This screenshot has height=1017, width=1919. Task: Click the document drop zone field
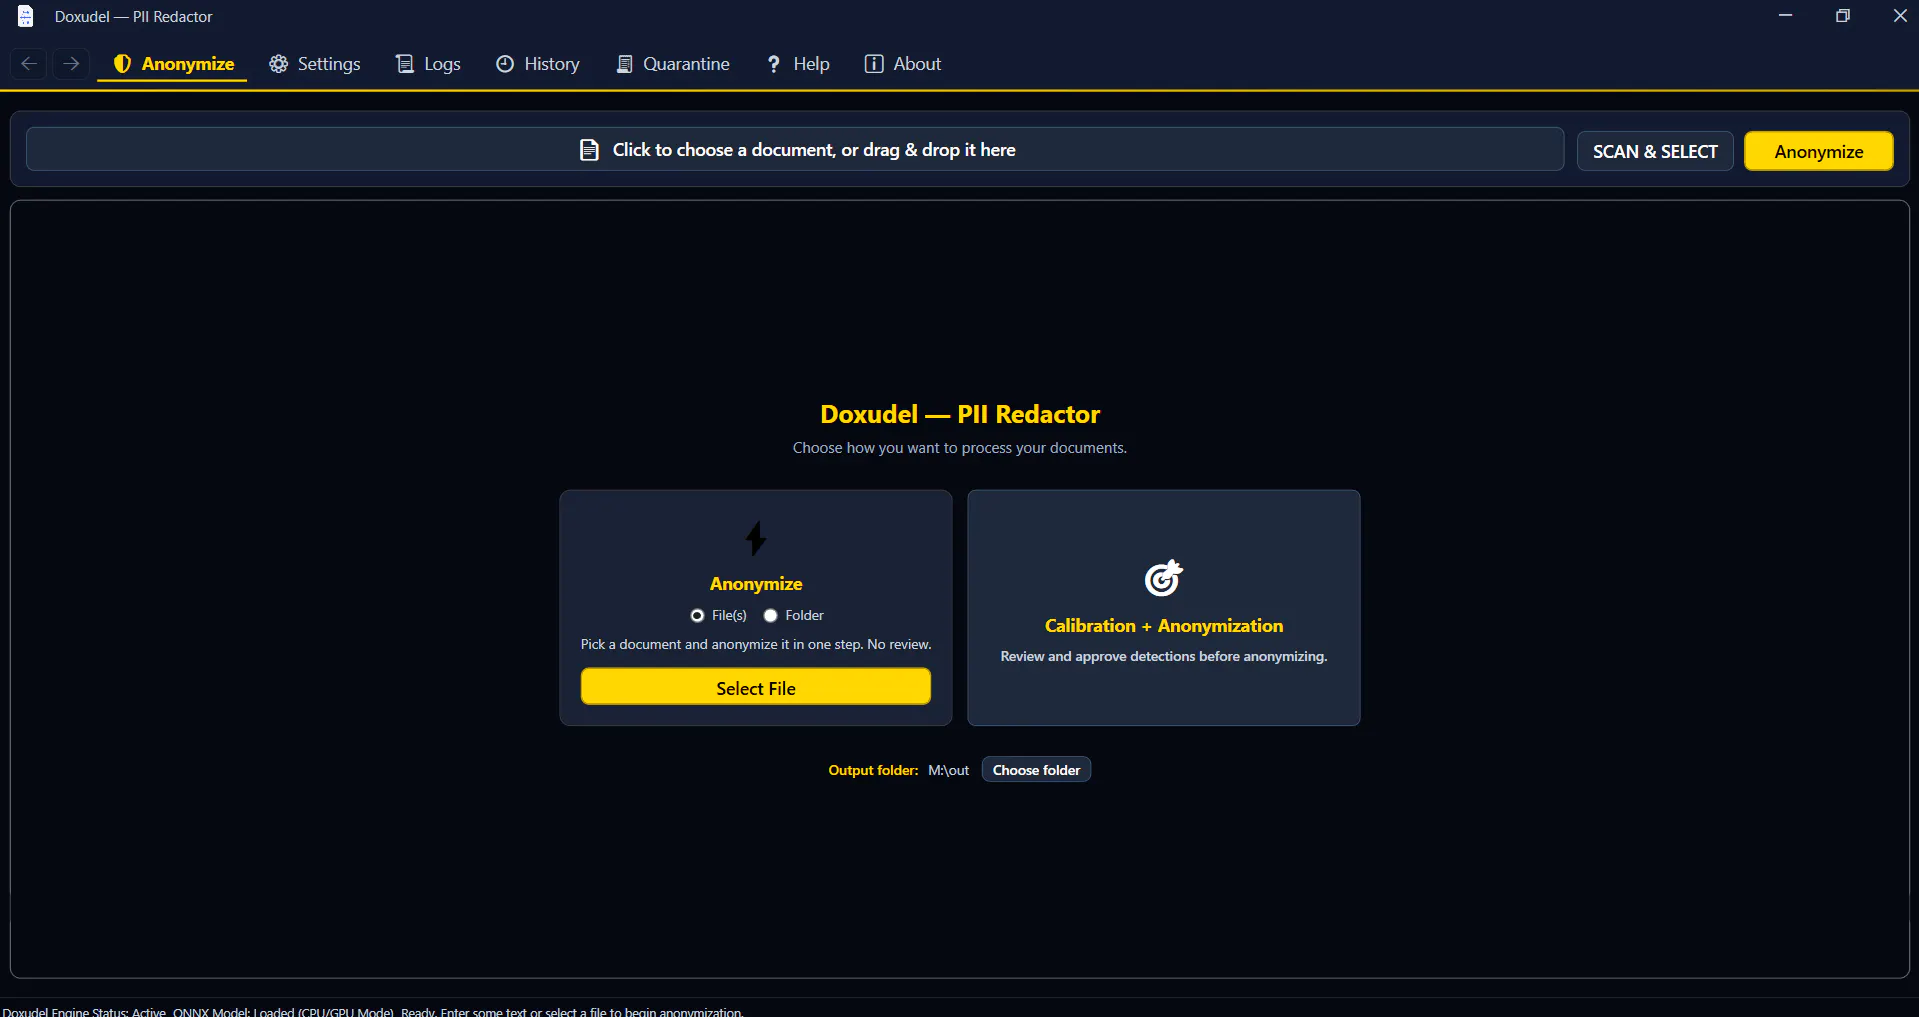[x=795, y=149]
